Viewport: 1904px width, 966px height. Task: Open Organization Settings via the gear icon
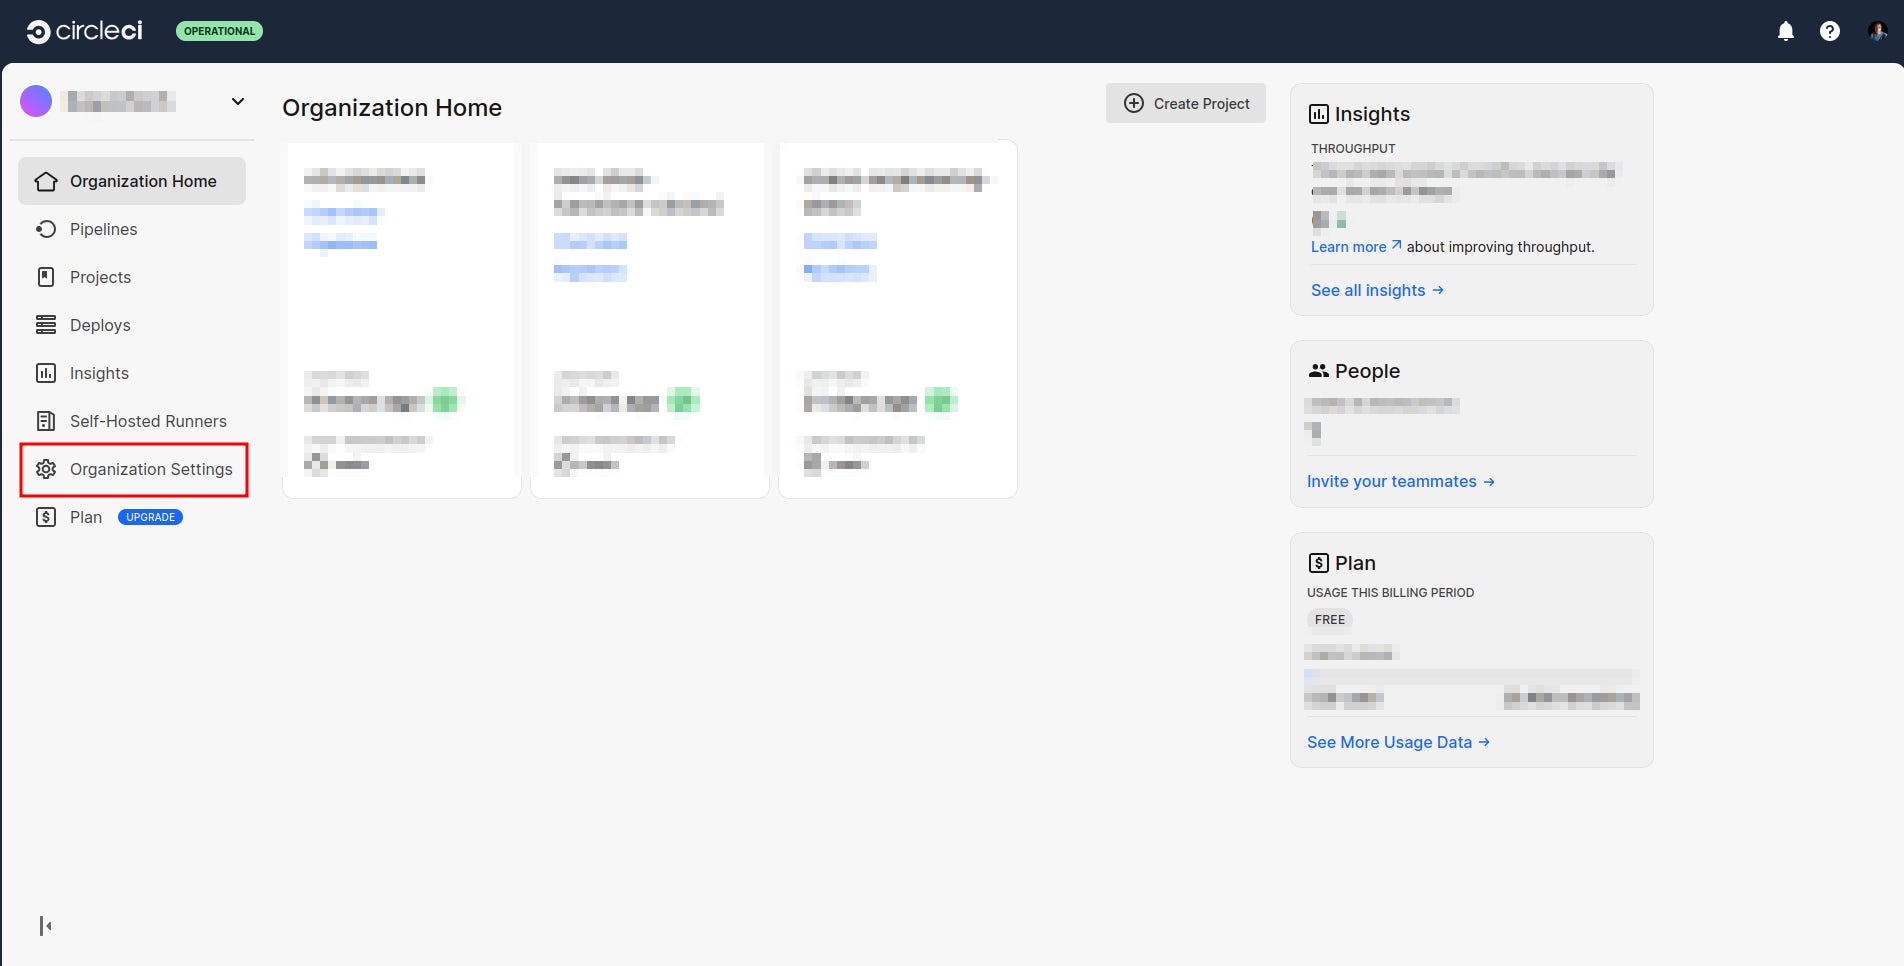46,469
